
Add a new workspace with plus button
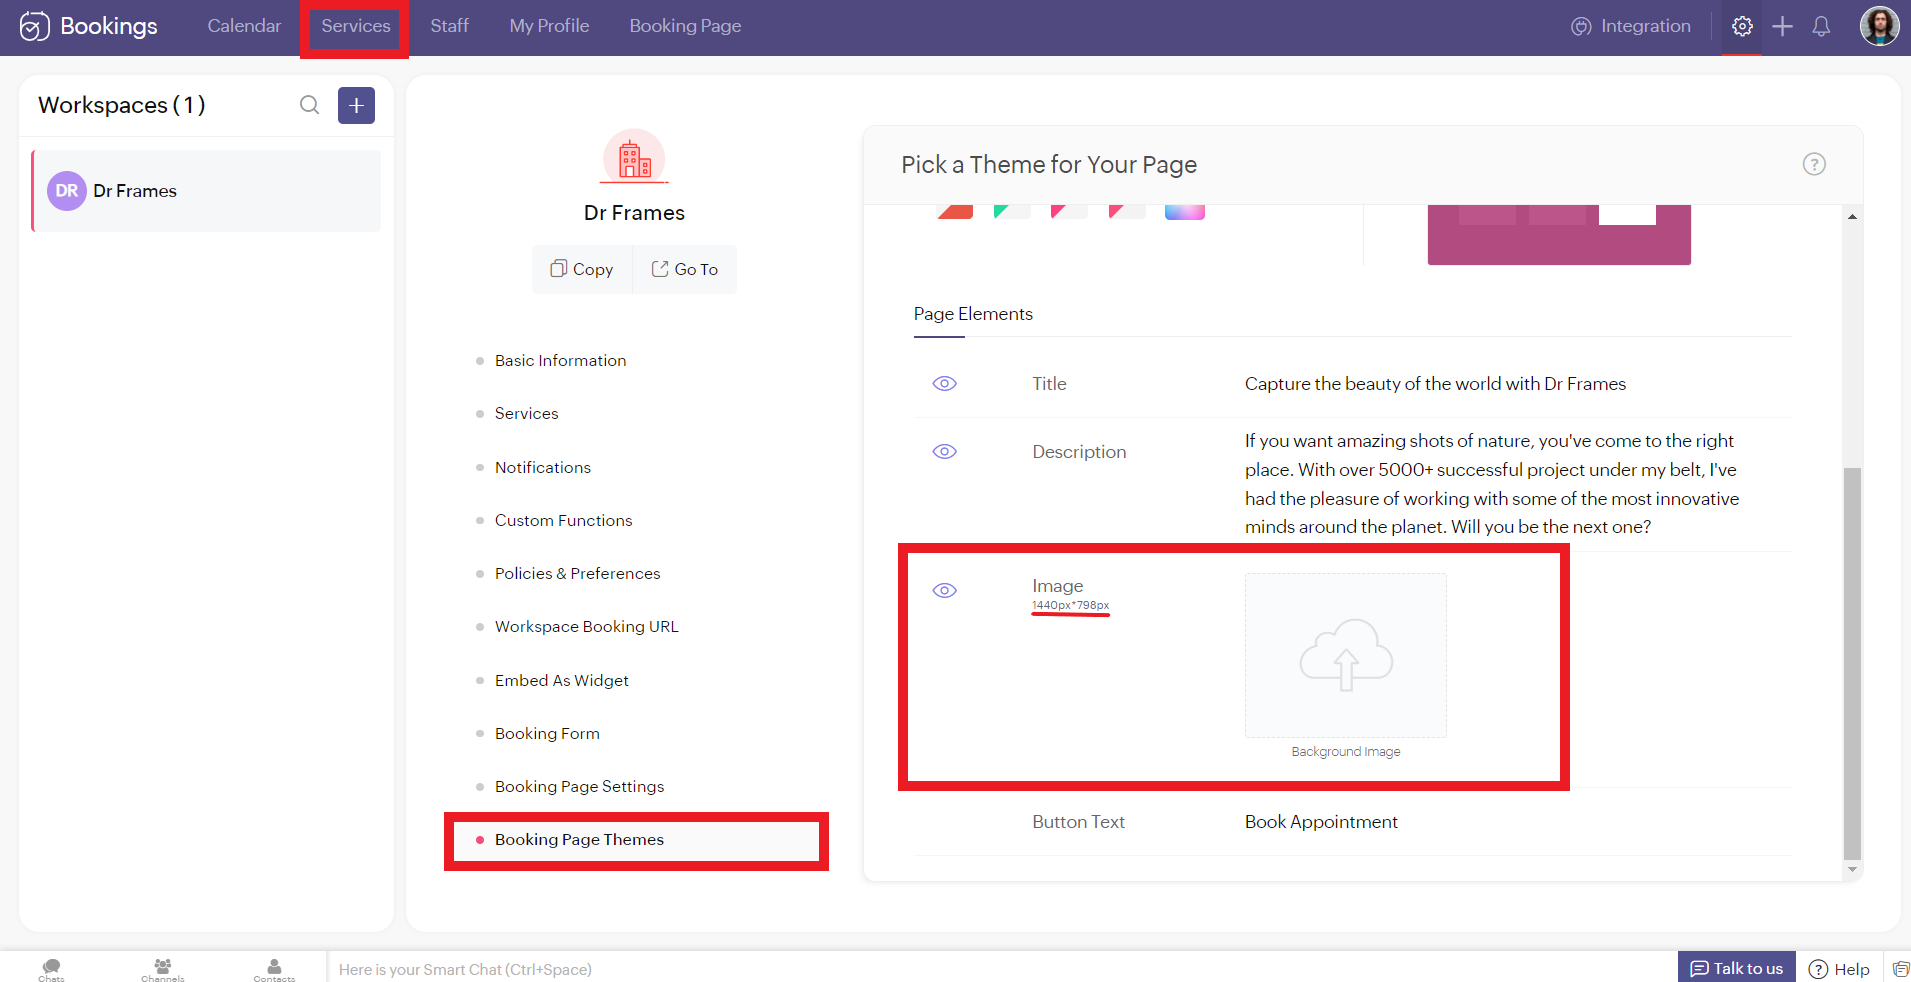pos(356,105)
